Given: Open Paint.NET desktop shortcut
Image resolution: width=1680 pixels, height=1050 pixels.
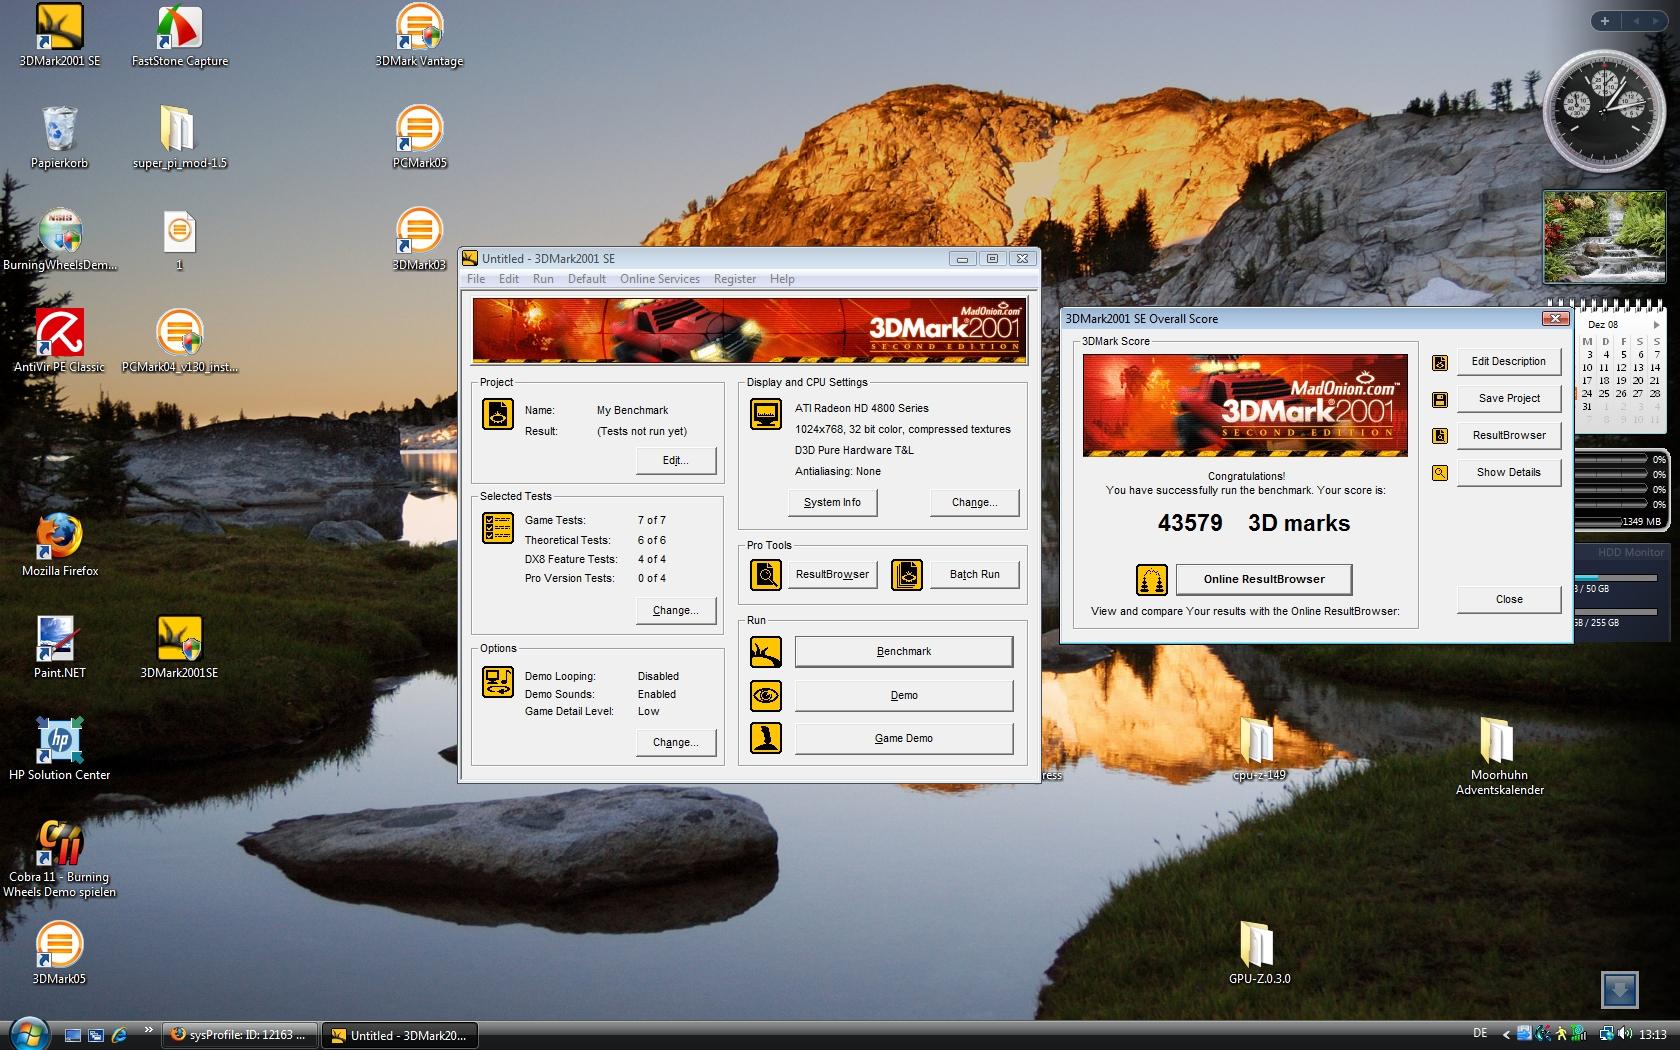Looking at the screenshot, I should point(59,648).
